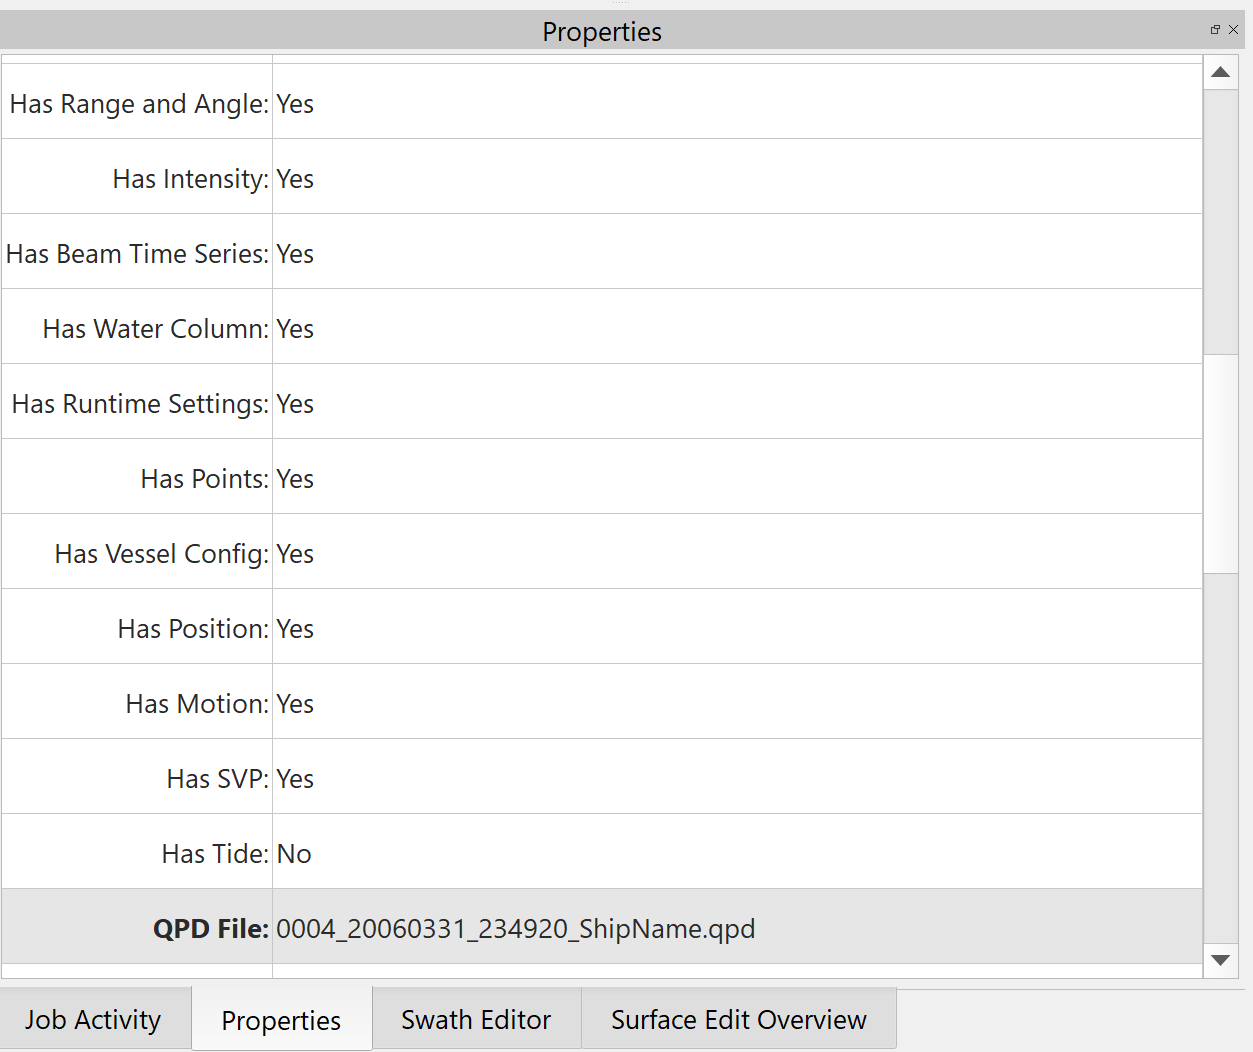Open the Swath Editor tab

pyautogui.click(x=476, y=1019)
